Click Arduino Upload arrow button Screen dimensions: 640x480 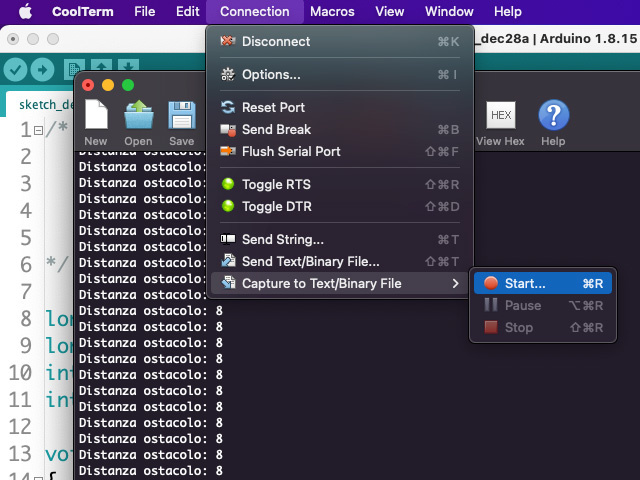tap(42, 69)
